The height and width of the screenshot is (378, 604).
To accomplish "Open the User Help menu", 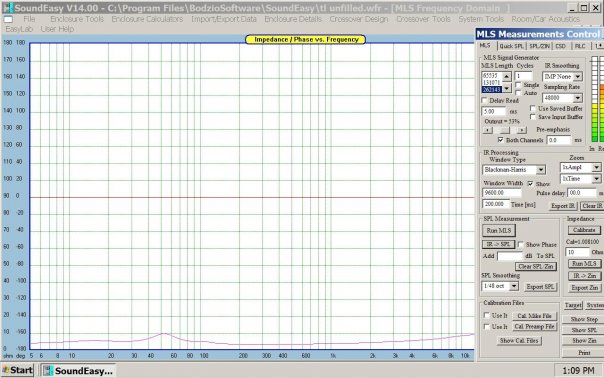I will point(57,29).
